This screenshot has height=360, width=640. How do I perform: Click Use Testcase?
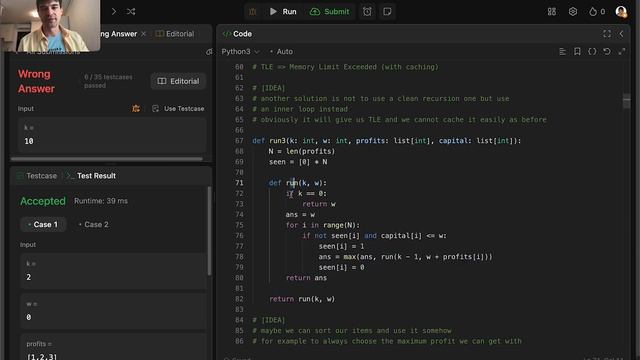click(178, 109)
